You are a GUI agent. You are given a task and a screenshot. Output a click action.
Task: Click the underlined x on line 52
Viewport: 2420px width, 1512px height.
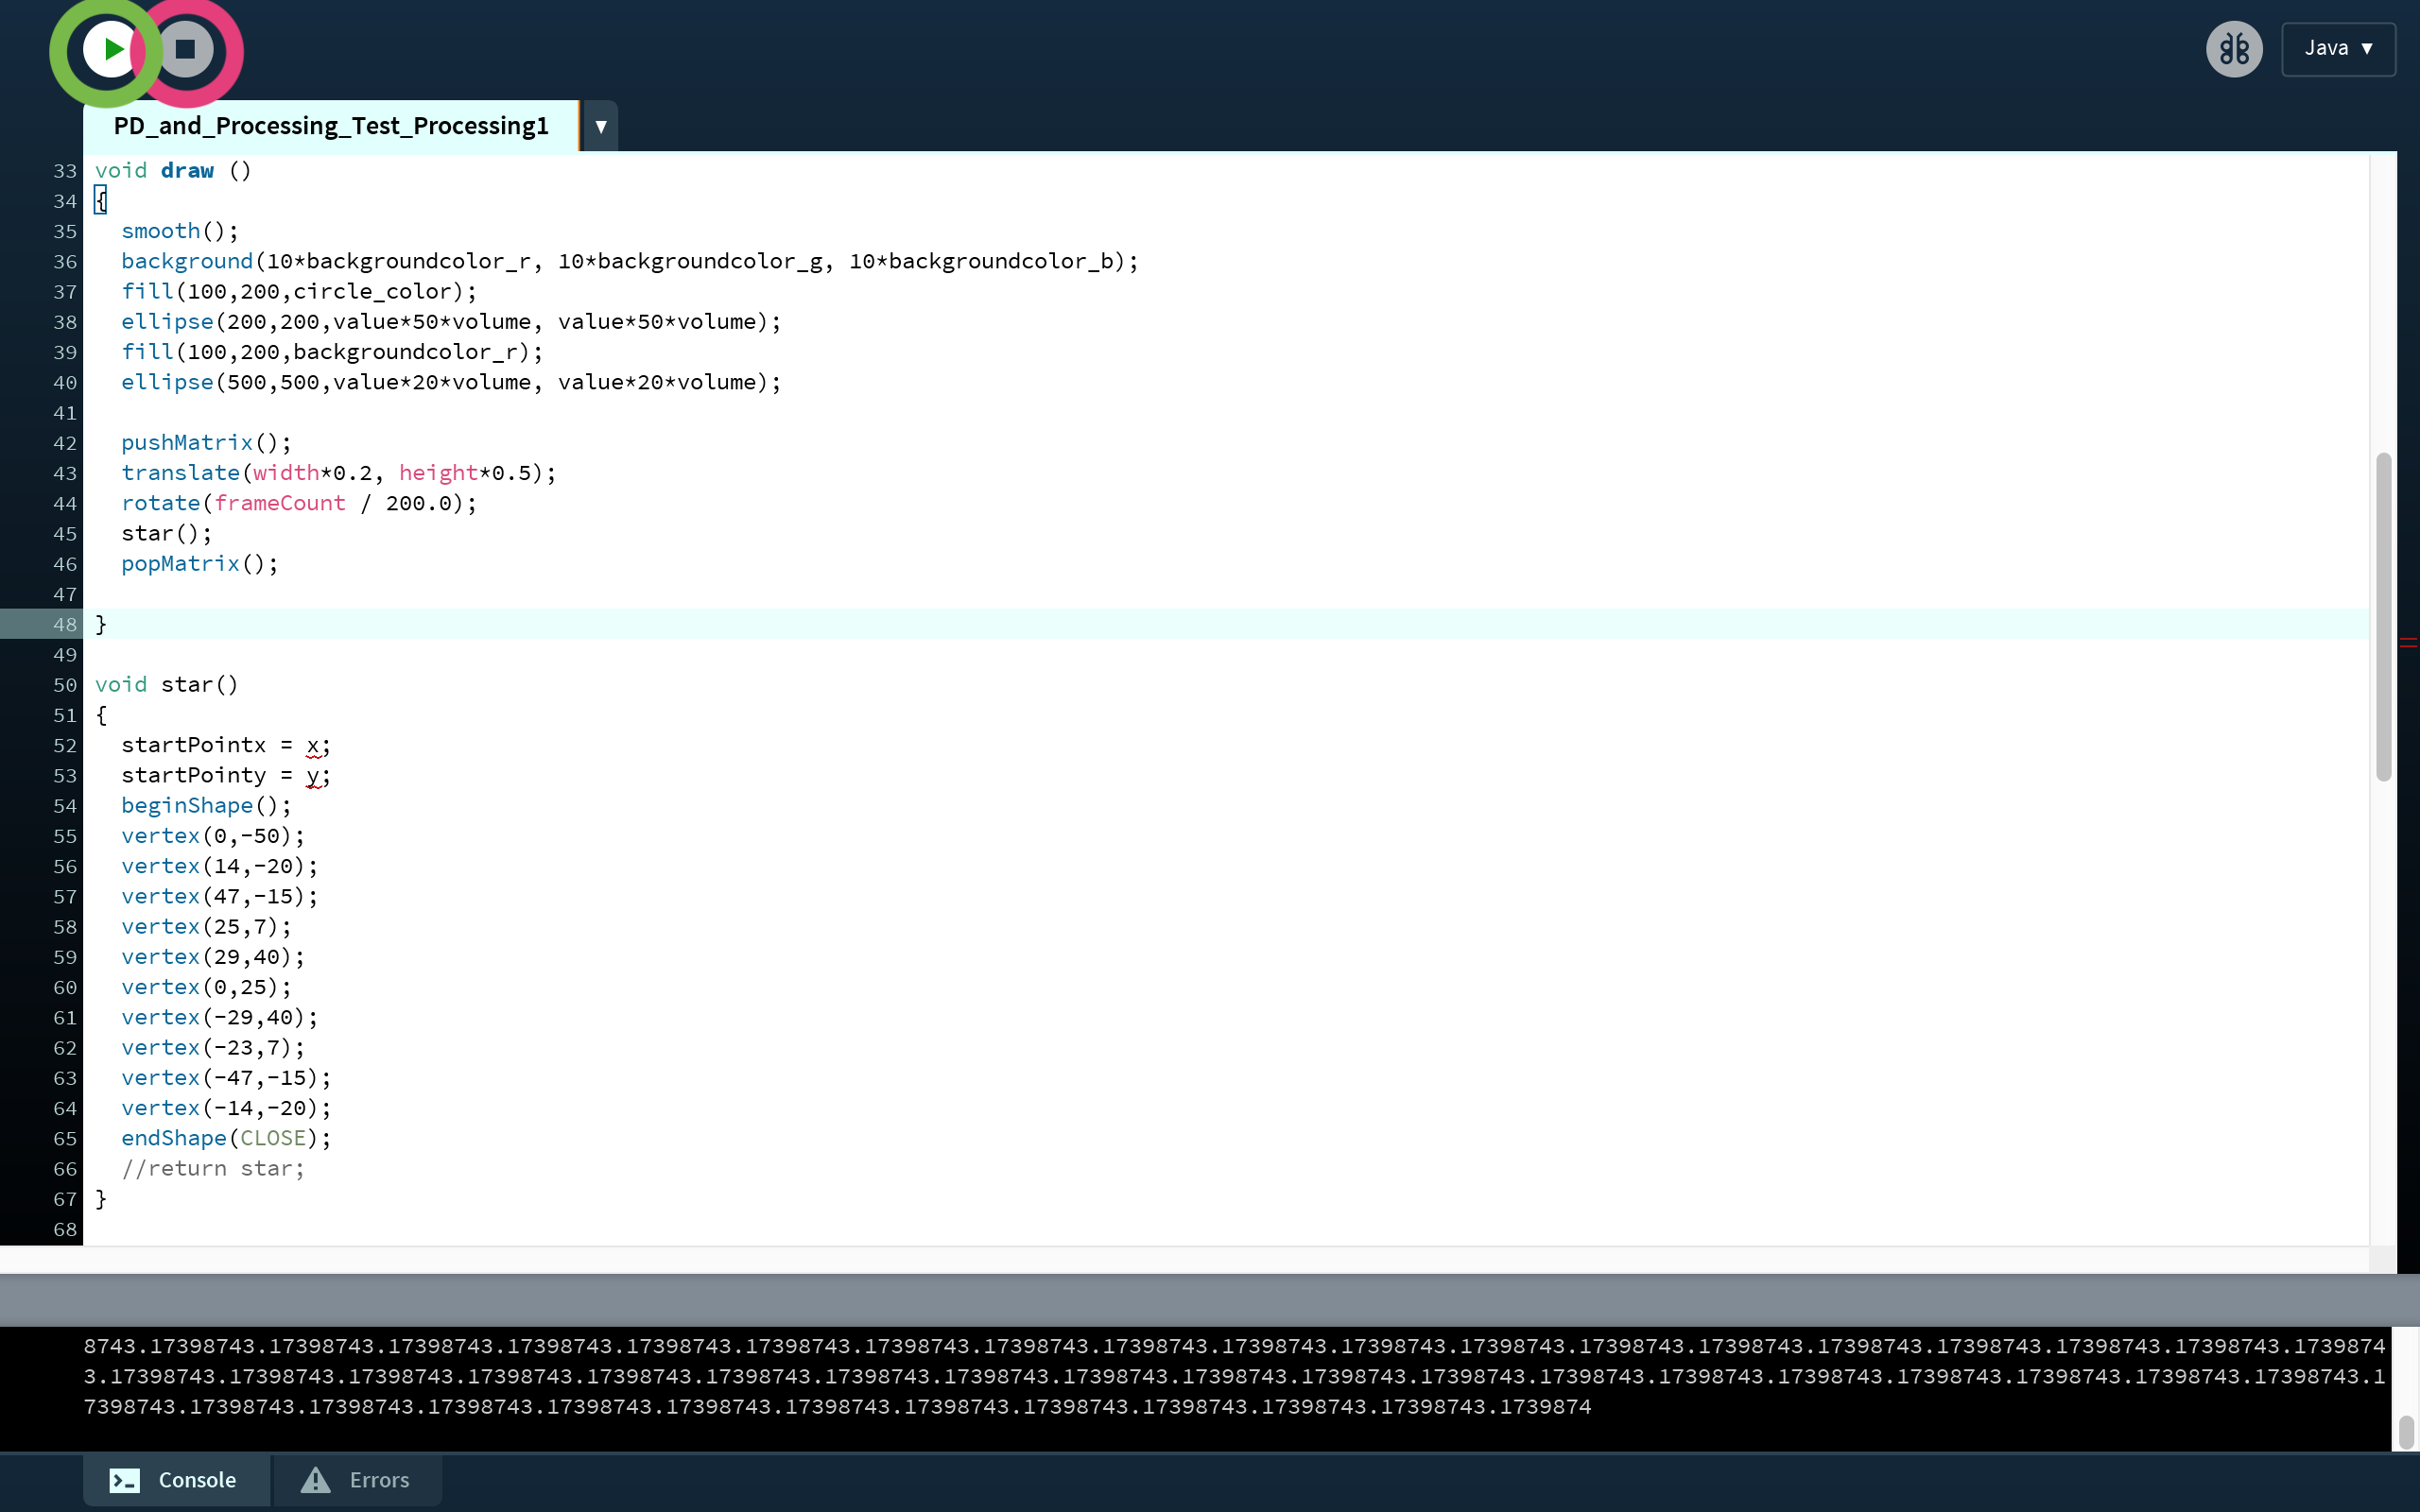pos(313,746)
